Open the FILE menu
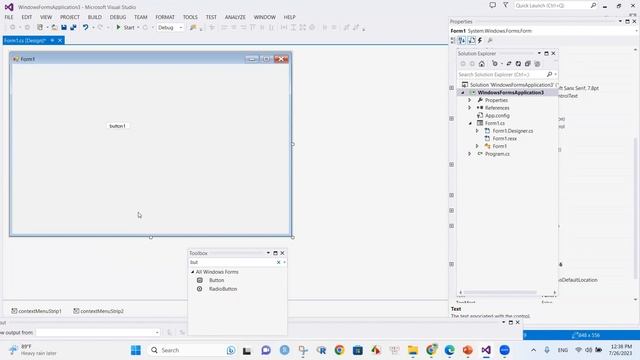Viewport: 640px width, 360px height. pyautogui.click(x=9, y=17)
